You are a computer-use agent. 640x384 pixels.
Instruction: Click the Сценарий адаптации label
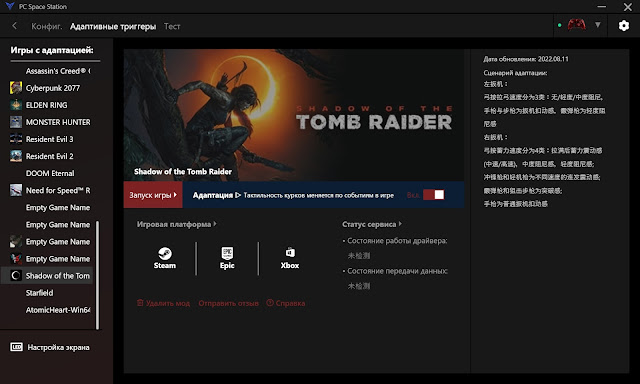pyautogui.click(x=515, y=73)
